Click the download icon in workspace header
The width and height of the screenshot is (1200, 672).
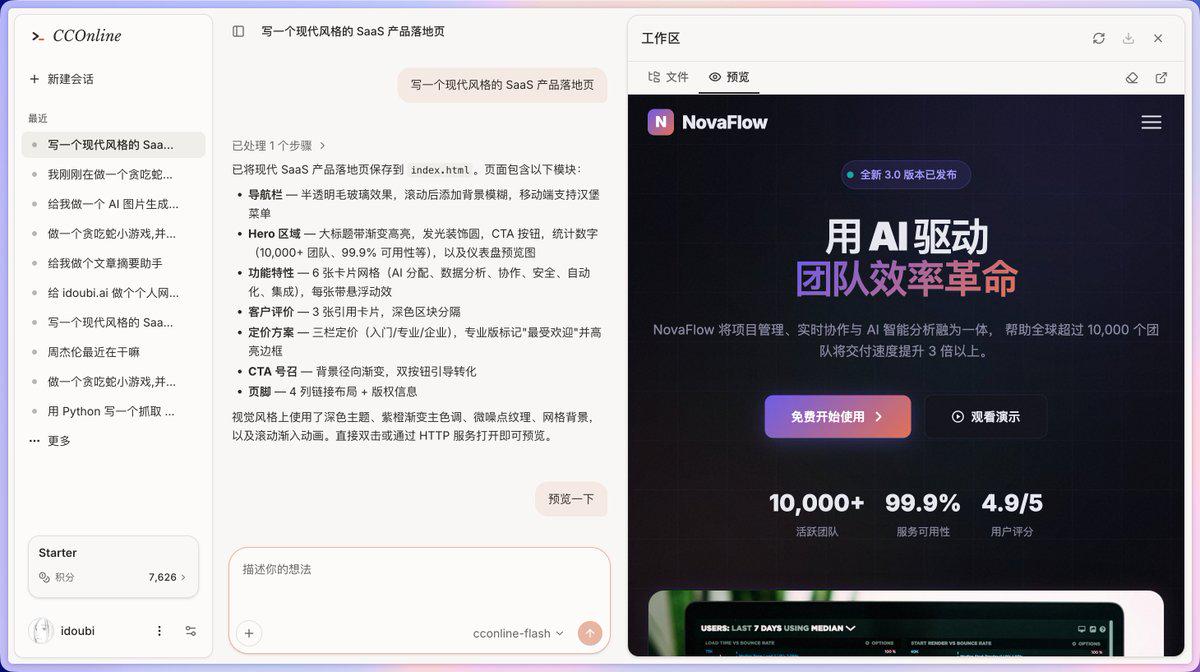[x=1128, y=38]
